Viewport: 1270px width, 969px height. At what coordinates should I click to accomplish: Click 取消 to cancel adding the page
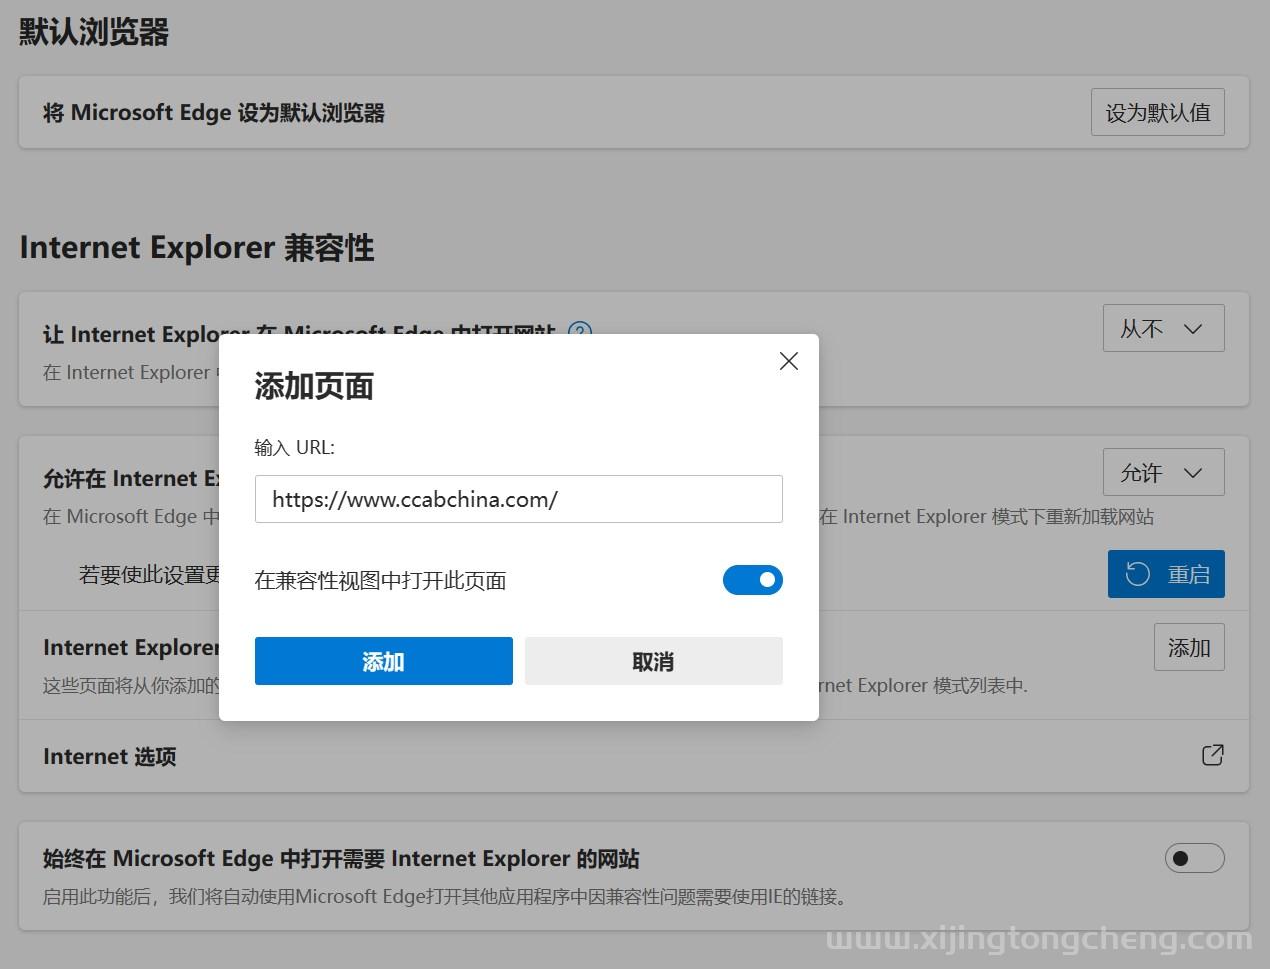click(x=653, y=661)
